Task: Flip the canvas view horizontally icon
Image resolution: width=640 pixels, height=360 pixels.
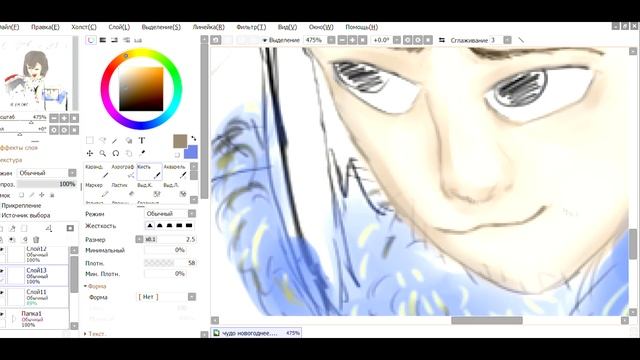Action: (442, 40)
